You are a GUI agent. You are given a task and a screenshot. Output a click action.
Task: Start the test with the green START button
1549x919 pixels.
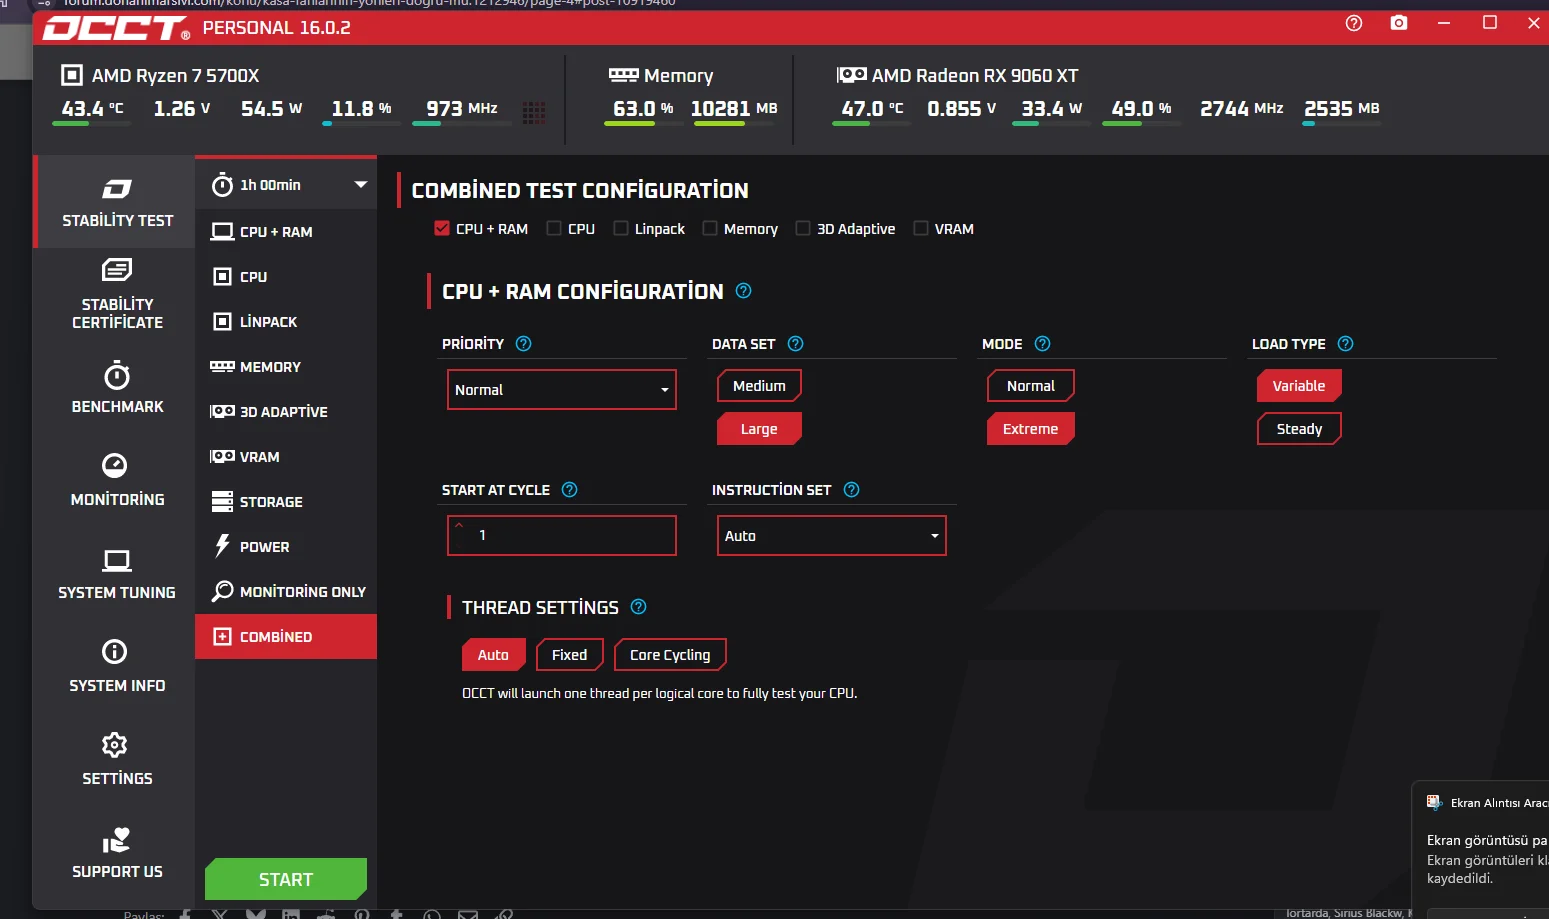[x=286, y=879]
